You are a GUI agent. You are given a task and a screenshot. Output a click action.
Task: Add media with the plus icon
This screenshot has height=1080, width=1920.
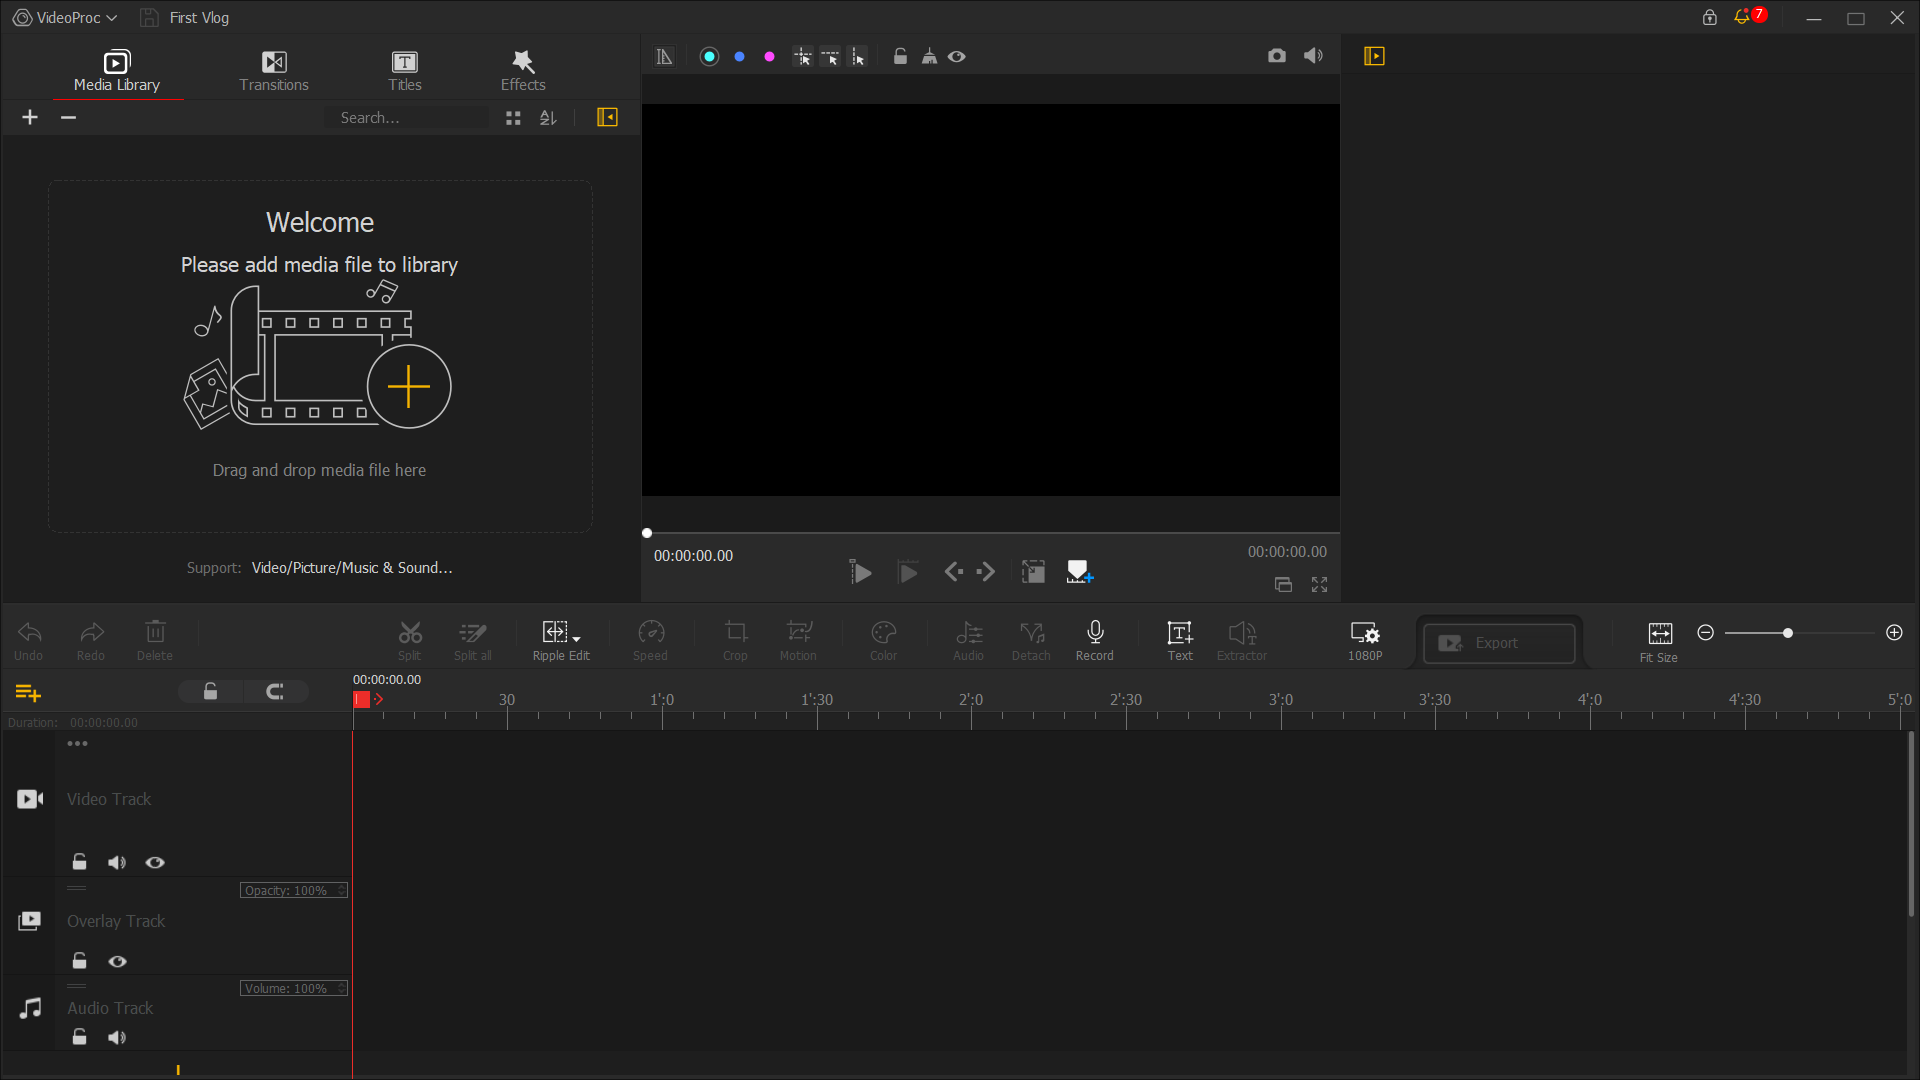(30, 117)
